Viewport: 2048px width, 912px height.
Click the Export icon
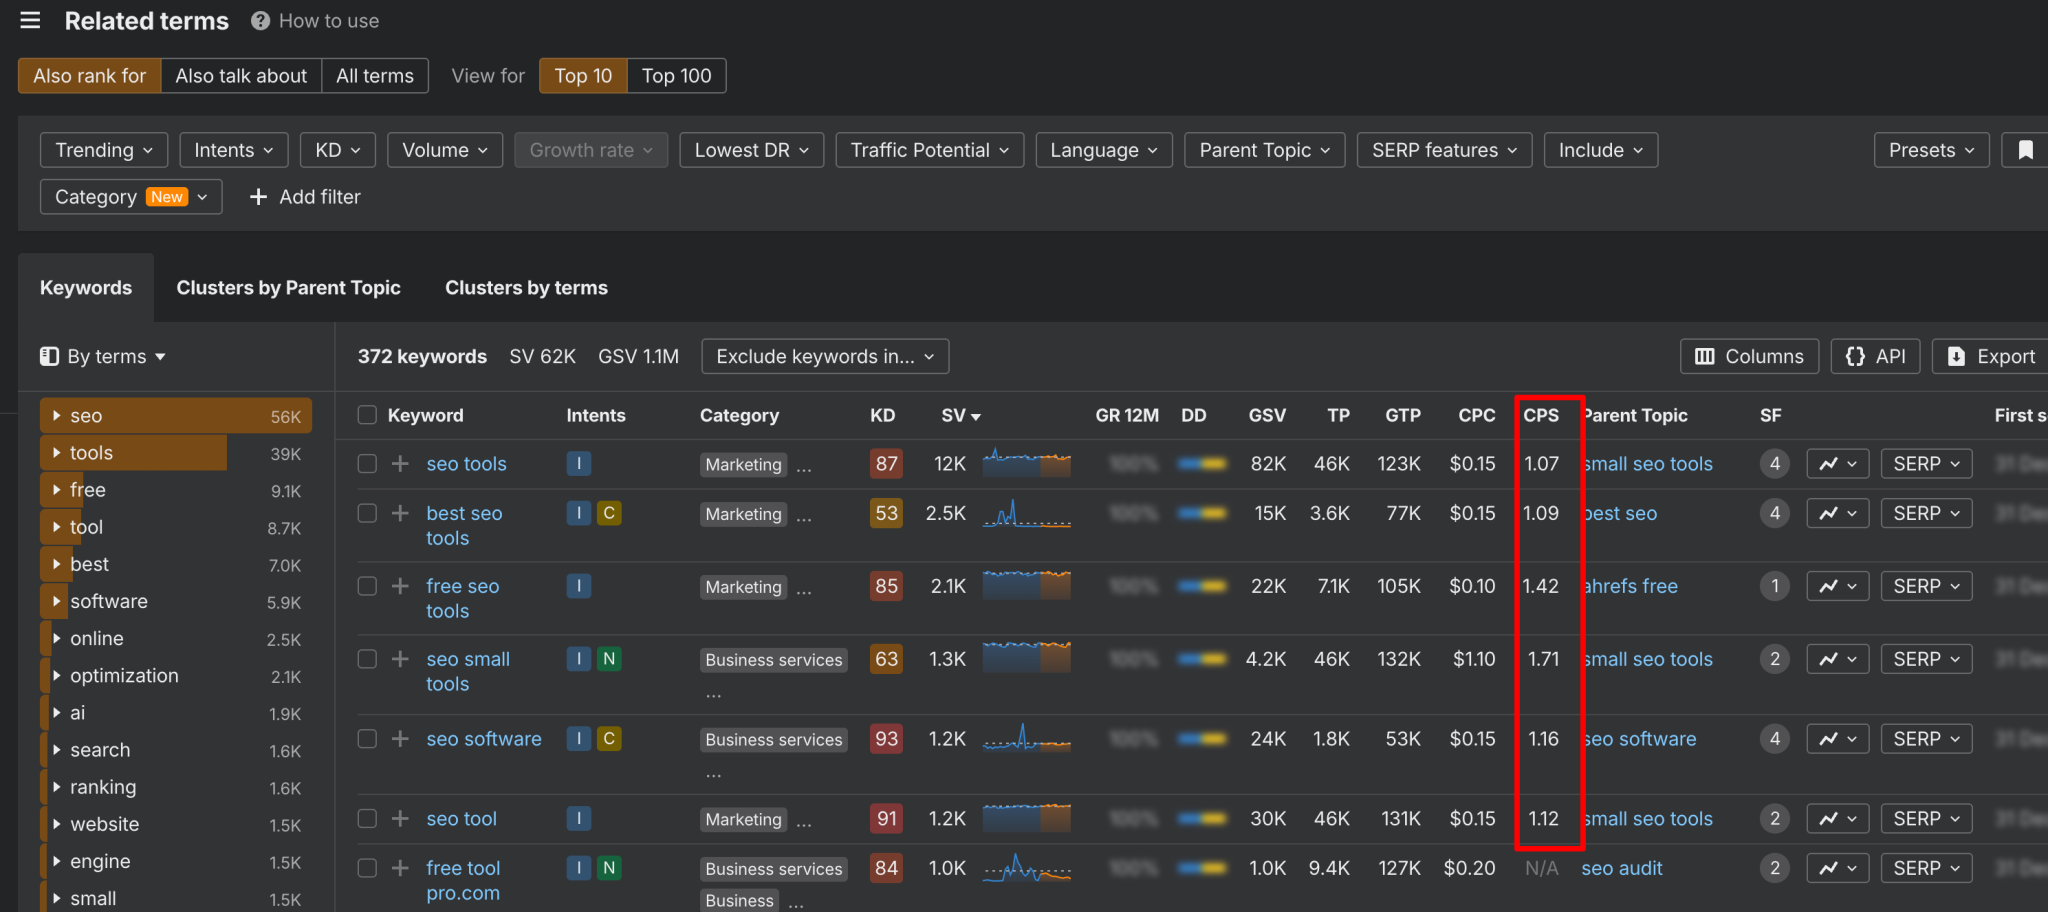tap(1958, 356)
